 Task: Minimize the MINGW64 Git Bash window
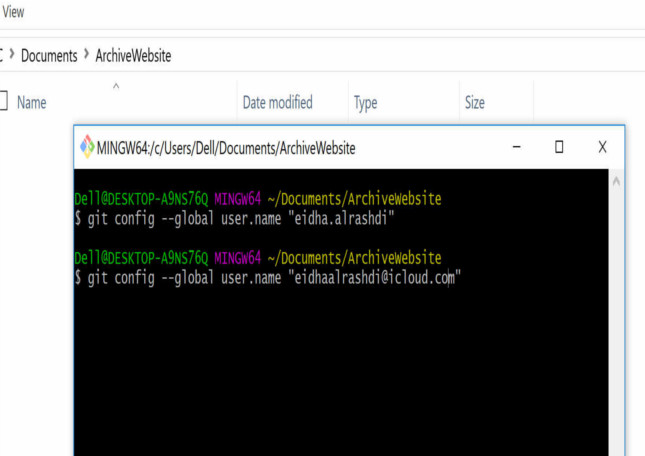(x=517, y=147)
